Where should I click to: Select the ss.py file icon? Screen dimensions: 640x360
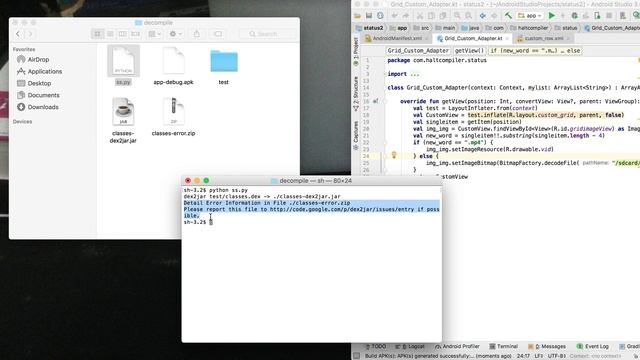tap(123, 61)
